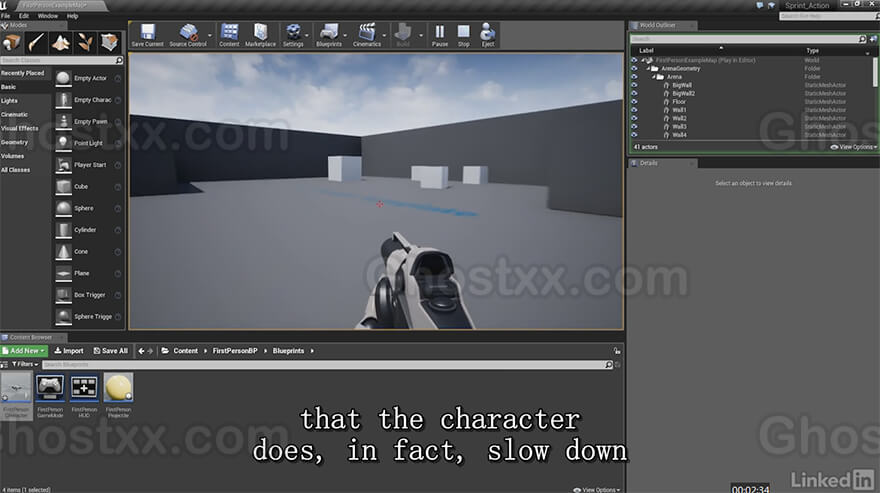The image size is (880, 493).
Task: Open Build options dropdown arrow
Action: (421, 35)
